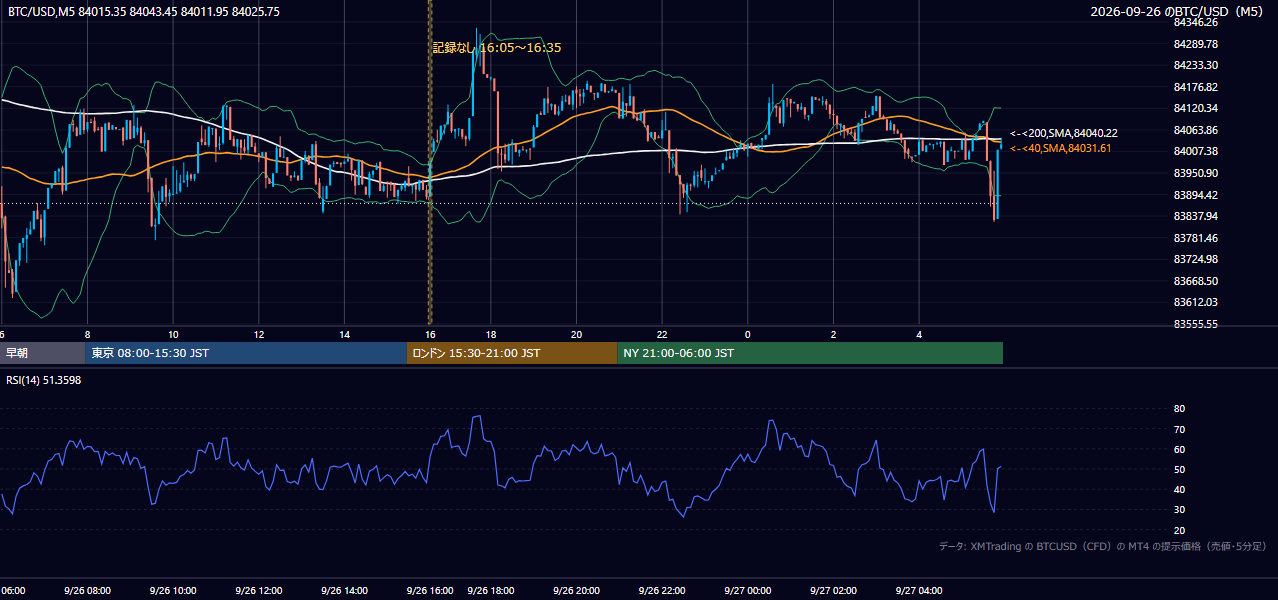1278x600 pixels.
Task: Click the 83724.98 price axis label
Action: click(x=1196, y=259)
